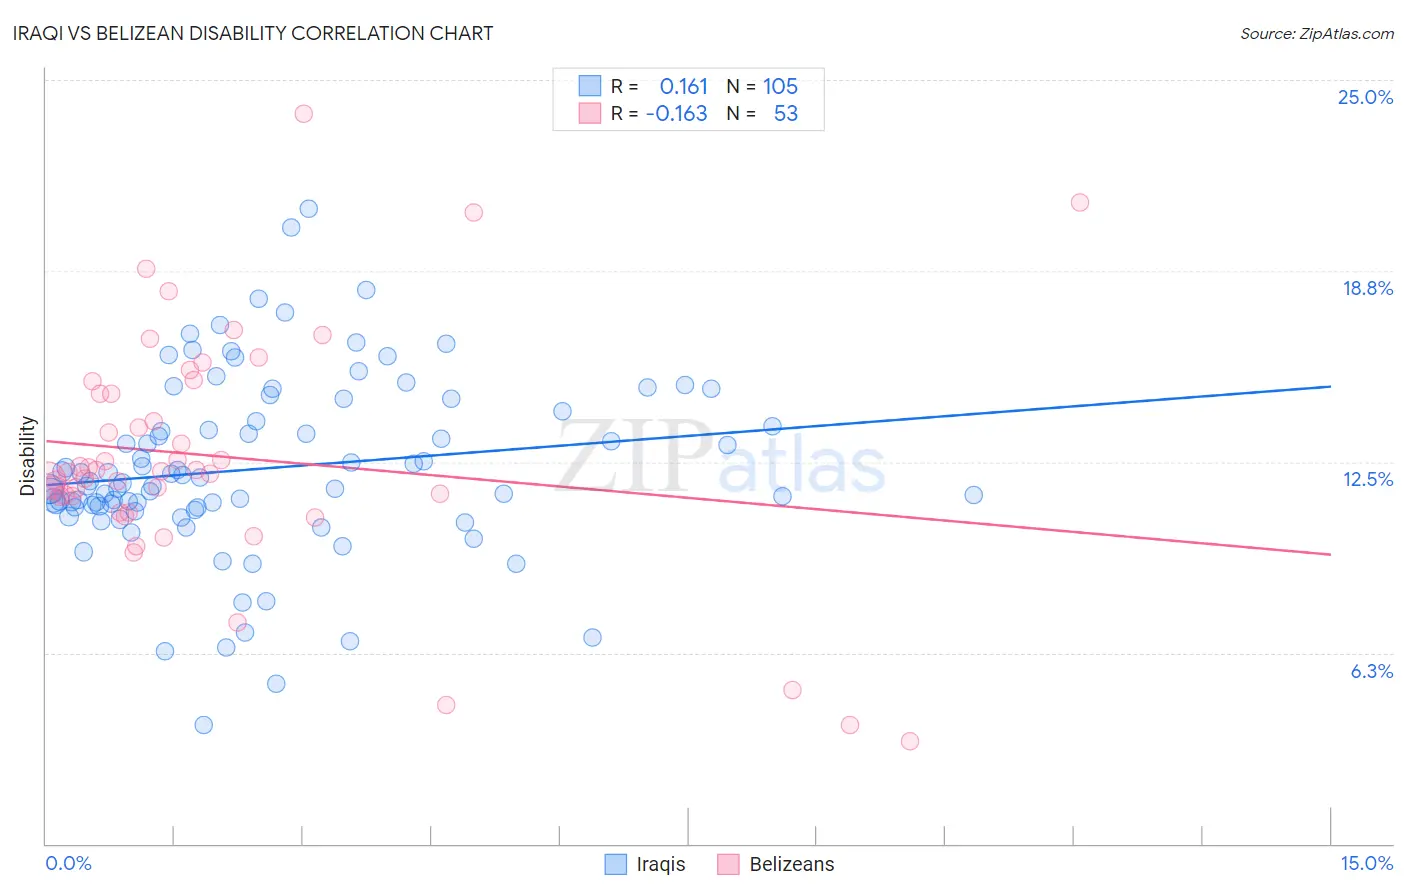Click the 15.0% x-axis label
Image resolution: width=1406 pixels, height=892 pixels.
1366,863
